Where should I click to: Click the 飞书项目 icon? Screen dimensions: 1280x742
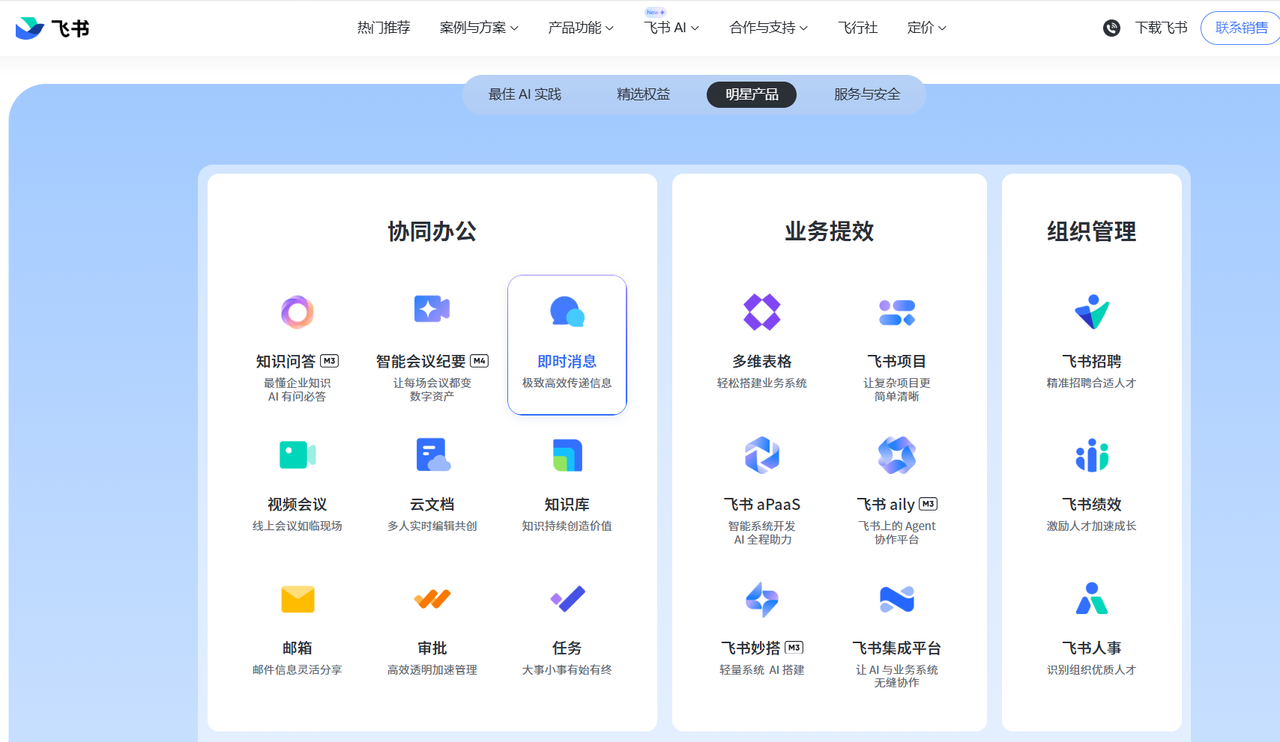(x=897, y=312)
